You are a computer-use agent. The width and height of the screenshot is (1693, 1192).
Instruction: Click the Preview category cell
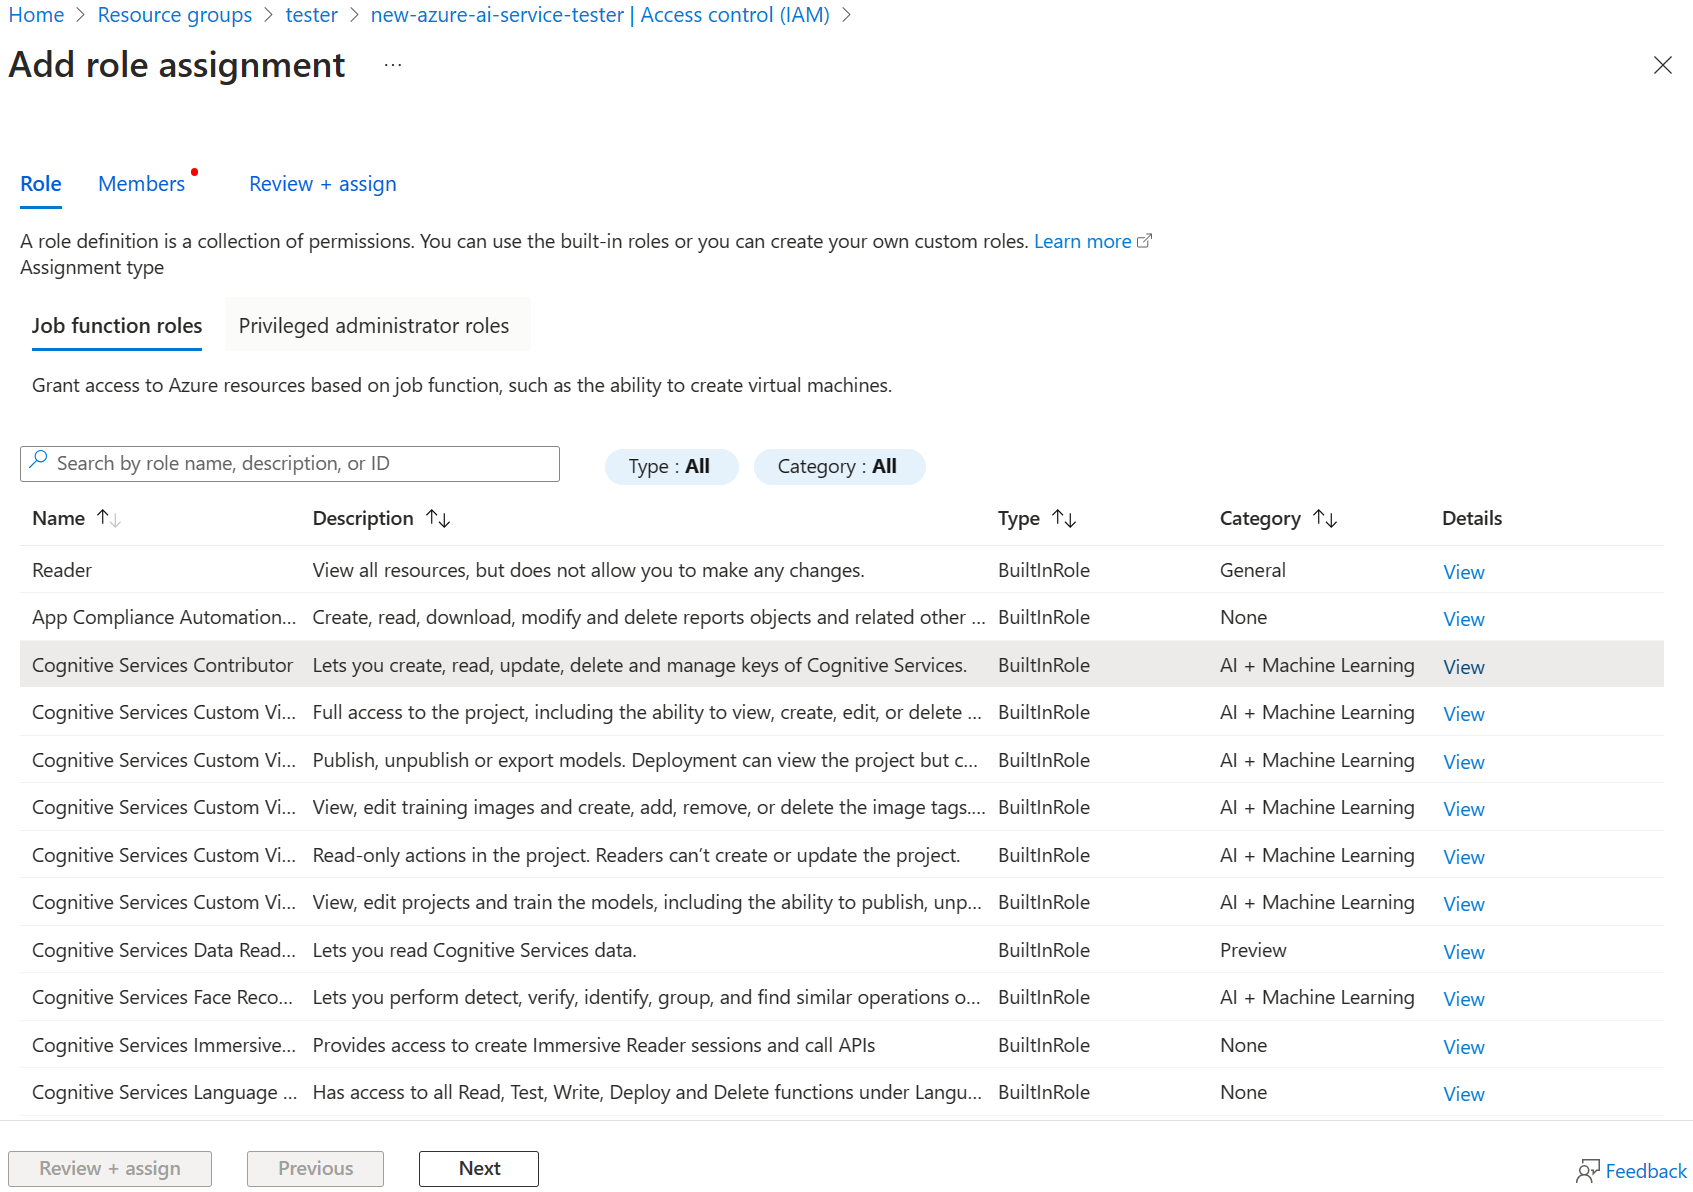1253,950
